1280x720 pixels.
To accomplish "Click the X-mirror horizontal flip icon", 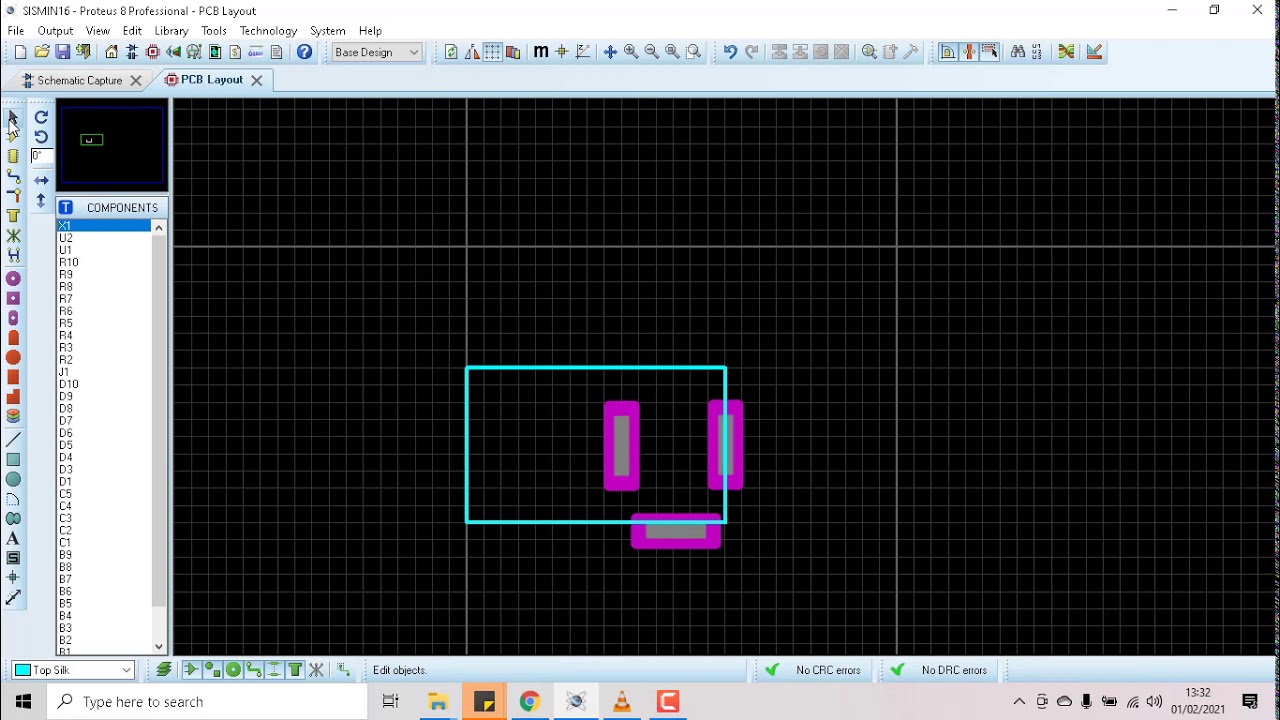I will 41,181.
